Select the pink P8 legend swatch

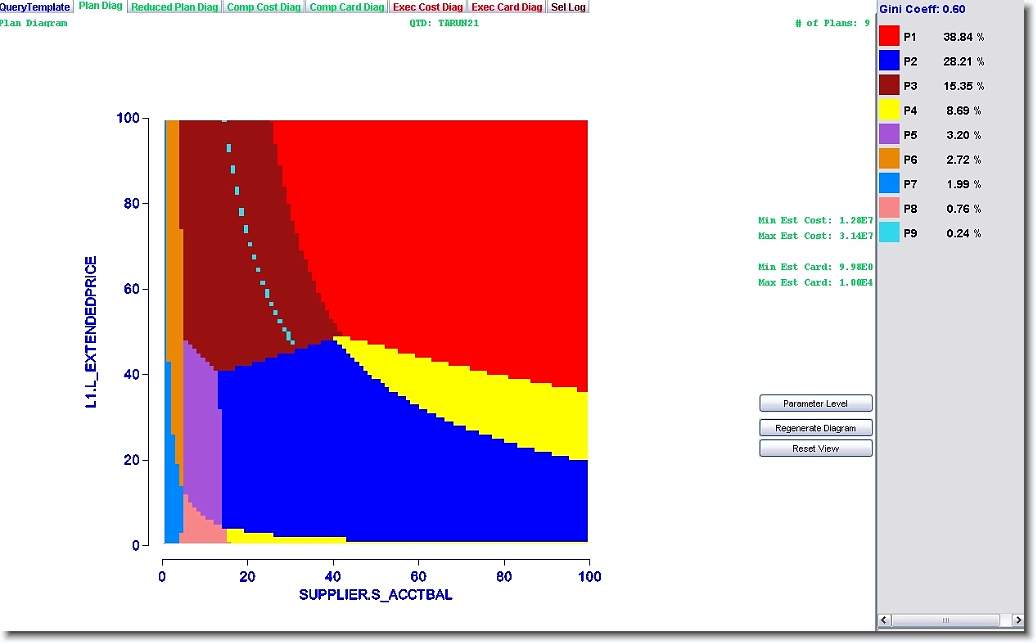click(x=889, y=209)
